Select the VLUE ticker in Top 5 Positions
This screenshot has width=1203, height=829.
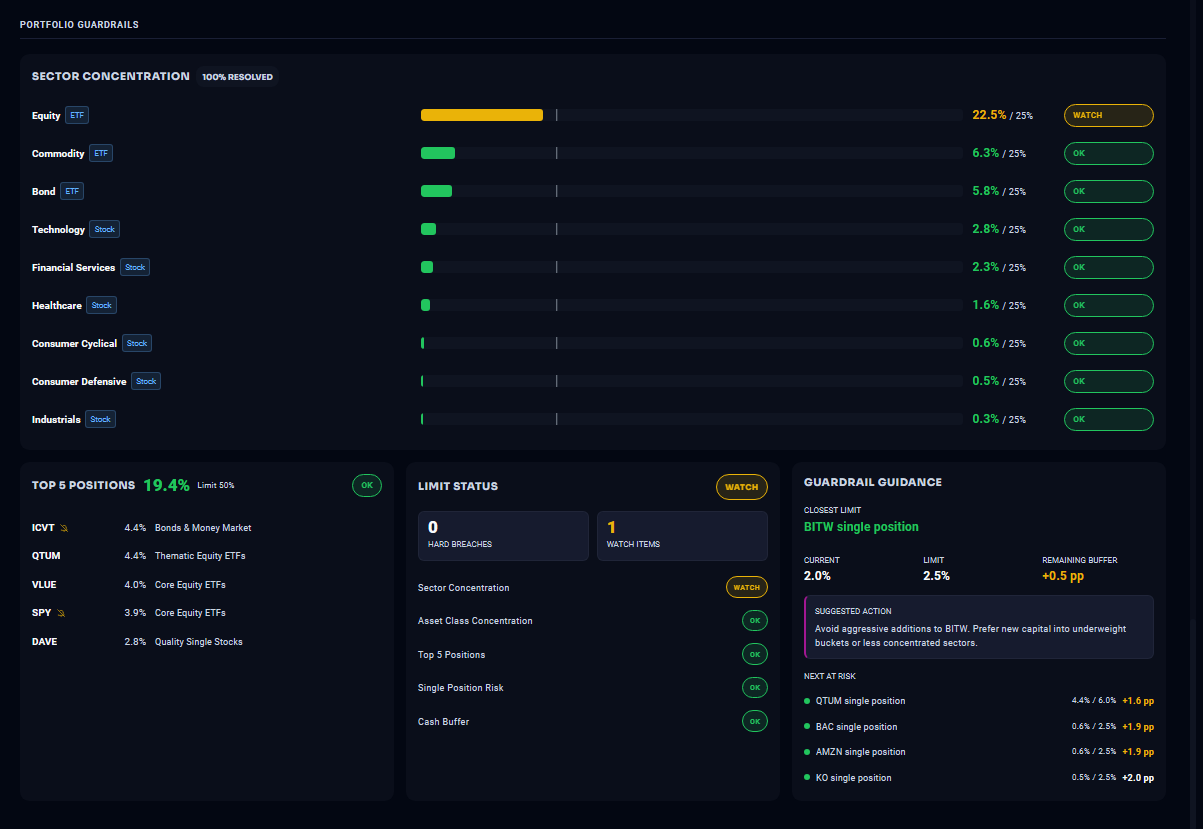point(45,585)
